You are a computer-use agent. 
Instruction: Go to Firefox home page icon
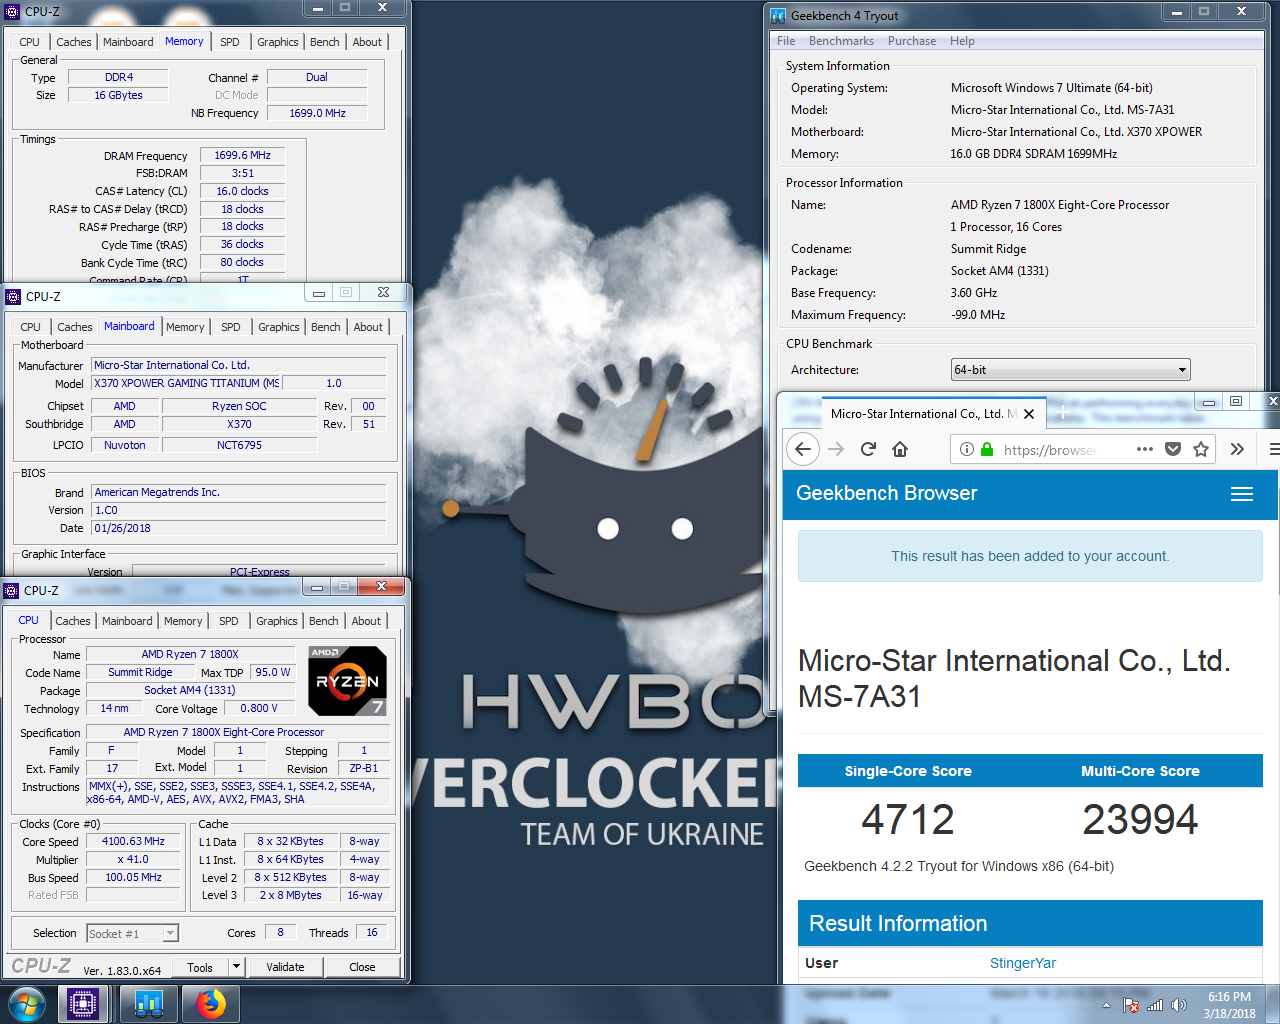coord(900,449)
